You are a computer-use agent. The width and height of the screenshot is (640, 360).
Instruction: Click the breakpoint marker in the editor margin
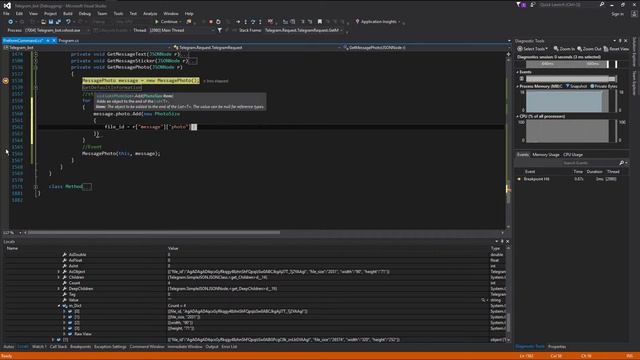[6, 81]
